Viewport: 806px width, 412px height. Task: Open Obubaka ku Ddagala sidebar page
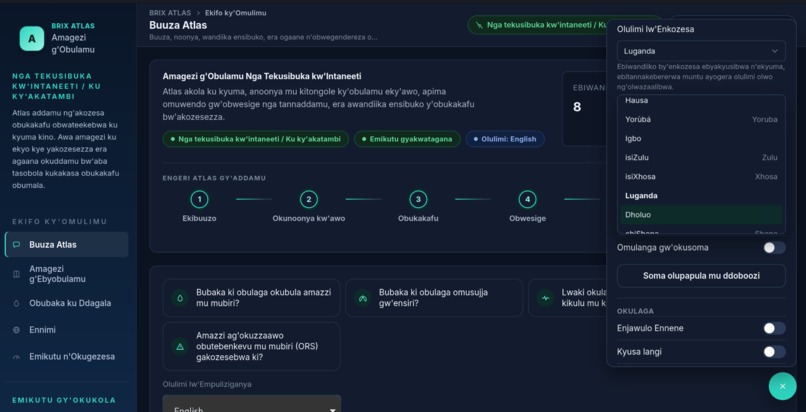(x=67, y=303)
